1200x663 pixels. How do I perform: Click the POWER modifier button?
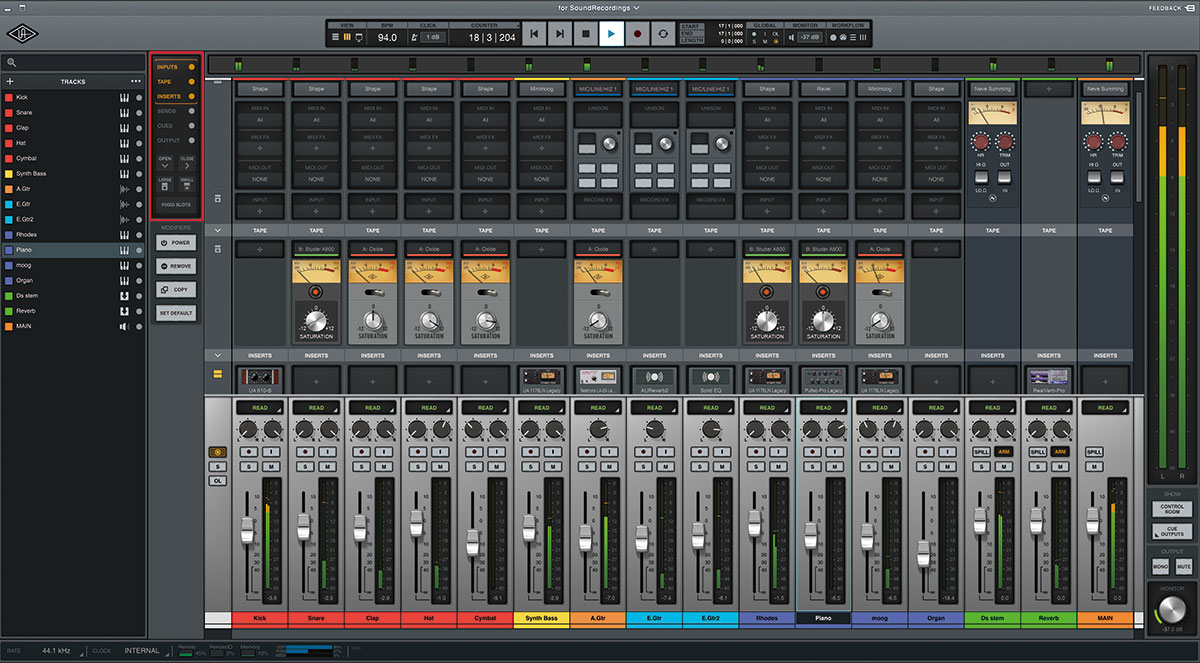click(176, 243)
